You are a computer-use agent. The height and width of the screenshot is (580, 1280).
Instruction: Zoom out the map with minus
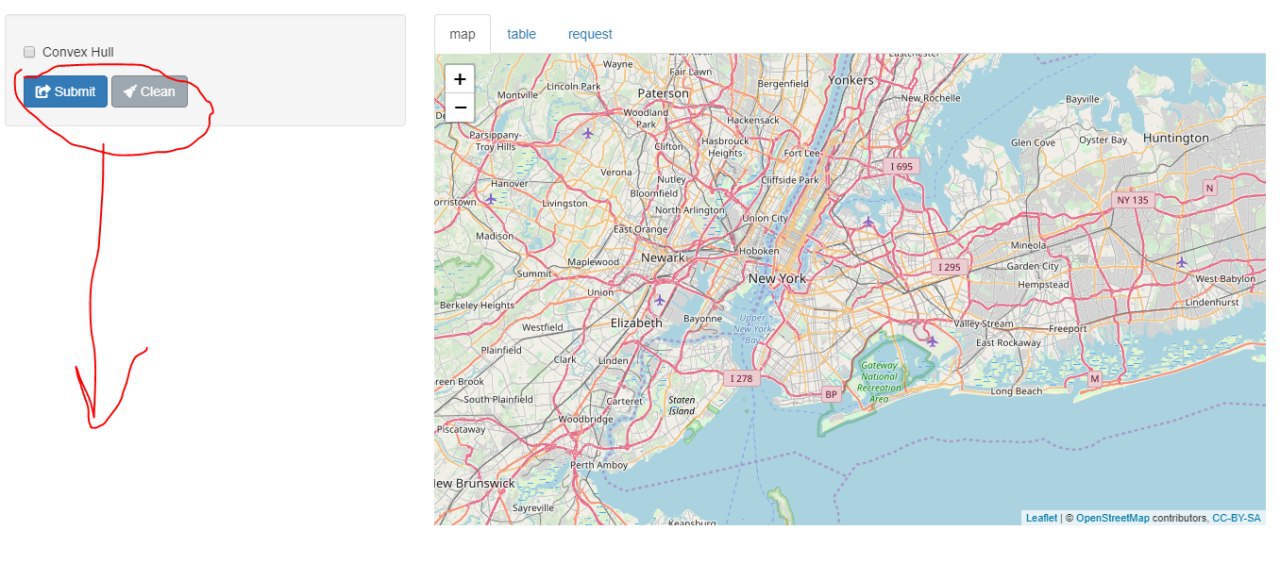pyautogui.click(x=459, y=107)
